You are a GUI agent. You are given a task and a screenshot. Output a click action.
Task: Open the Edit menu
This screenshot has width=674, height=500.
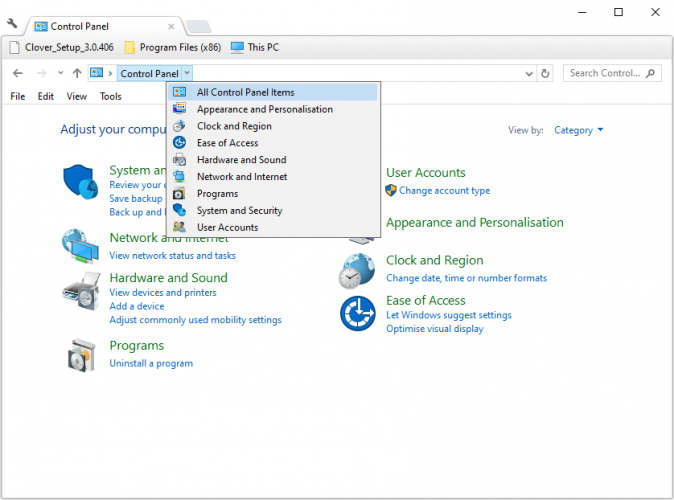(x=46, y=96)
